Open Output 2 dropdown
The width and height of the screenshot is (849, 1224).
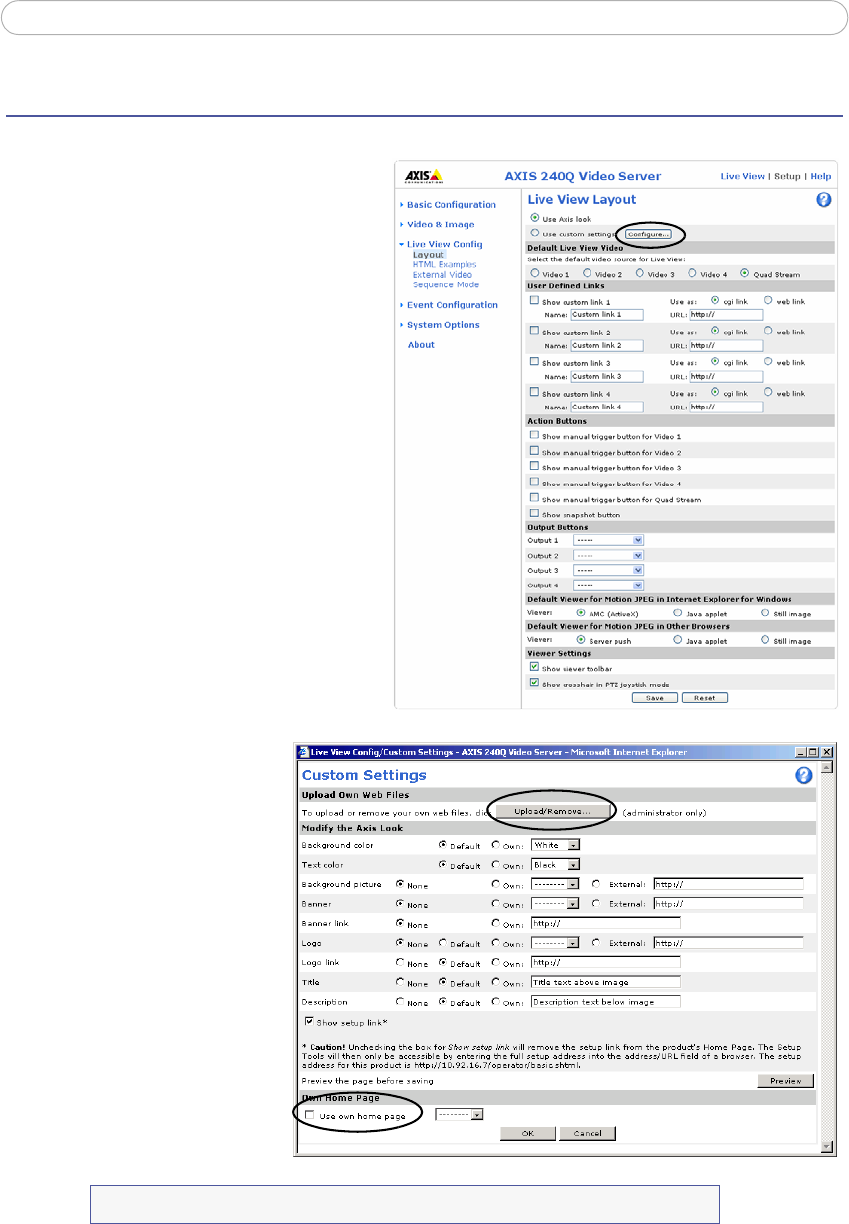click(608, 555)
